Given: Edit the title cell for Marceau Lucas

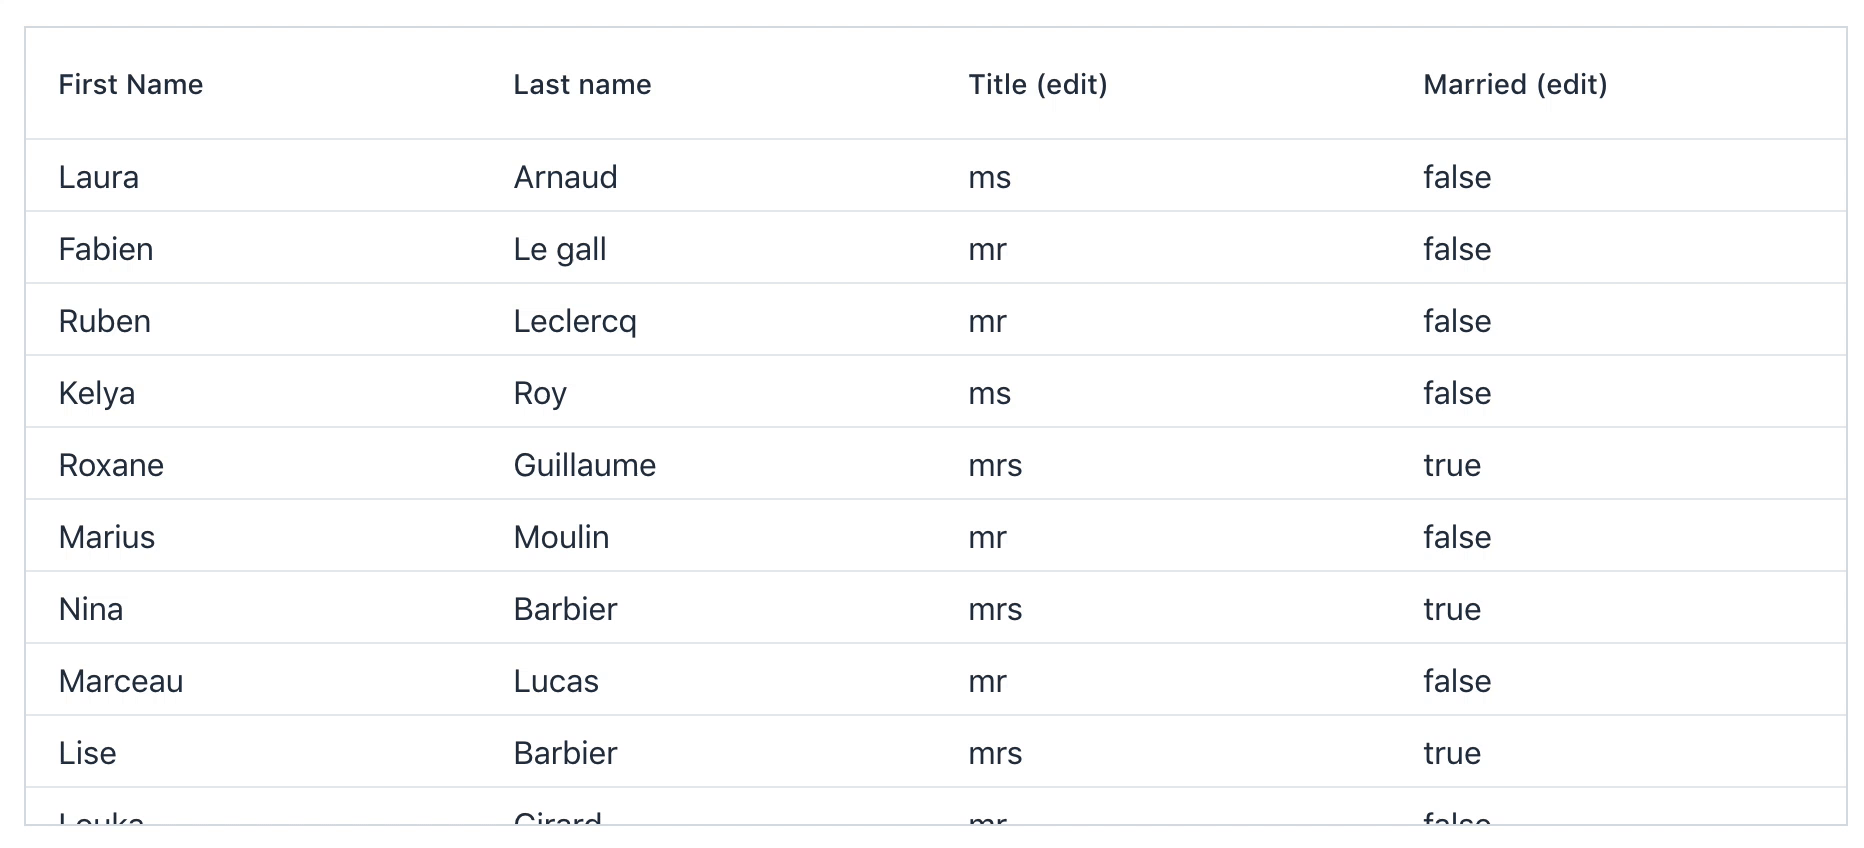Looking at the screenshot, I should coord(987,681).
